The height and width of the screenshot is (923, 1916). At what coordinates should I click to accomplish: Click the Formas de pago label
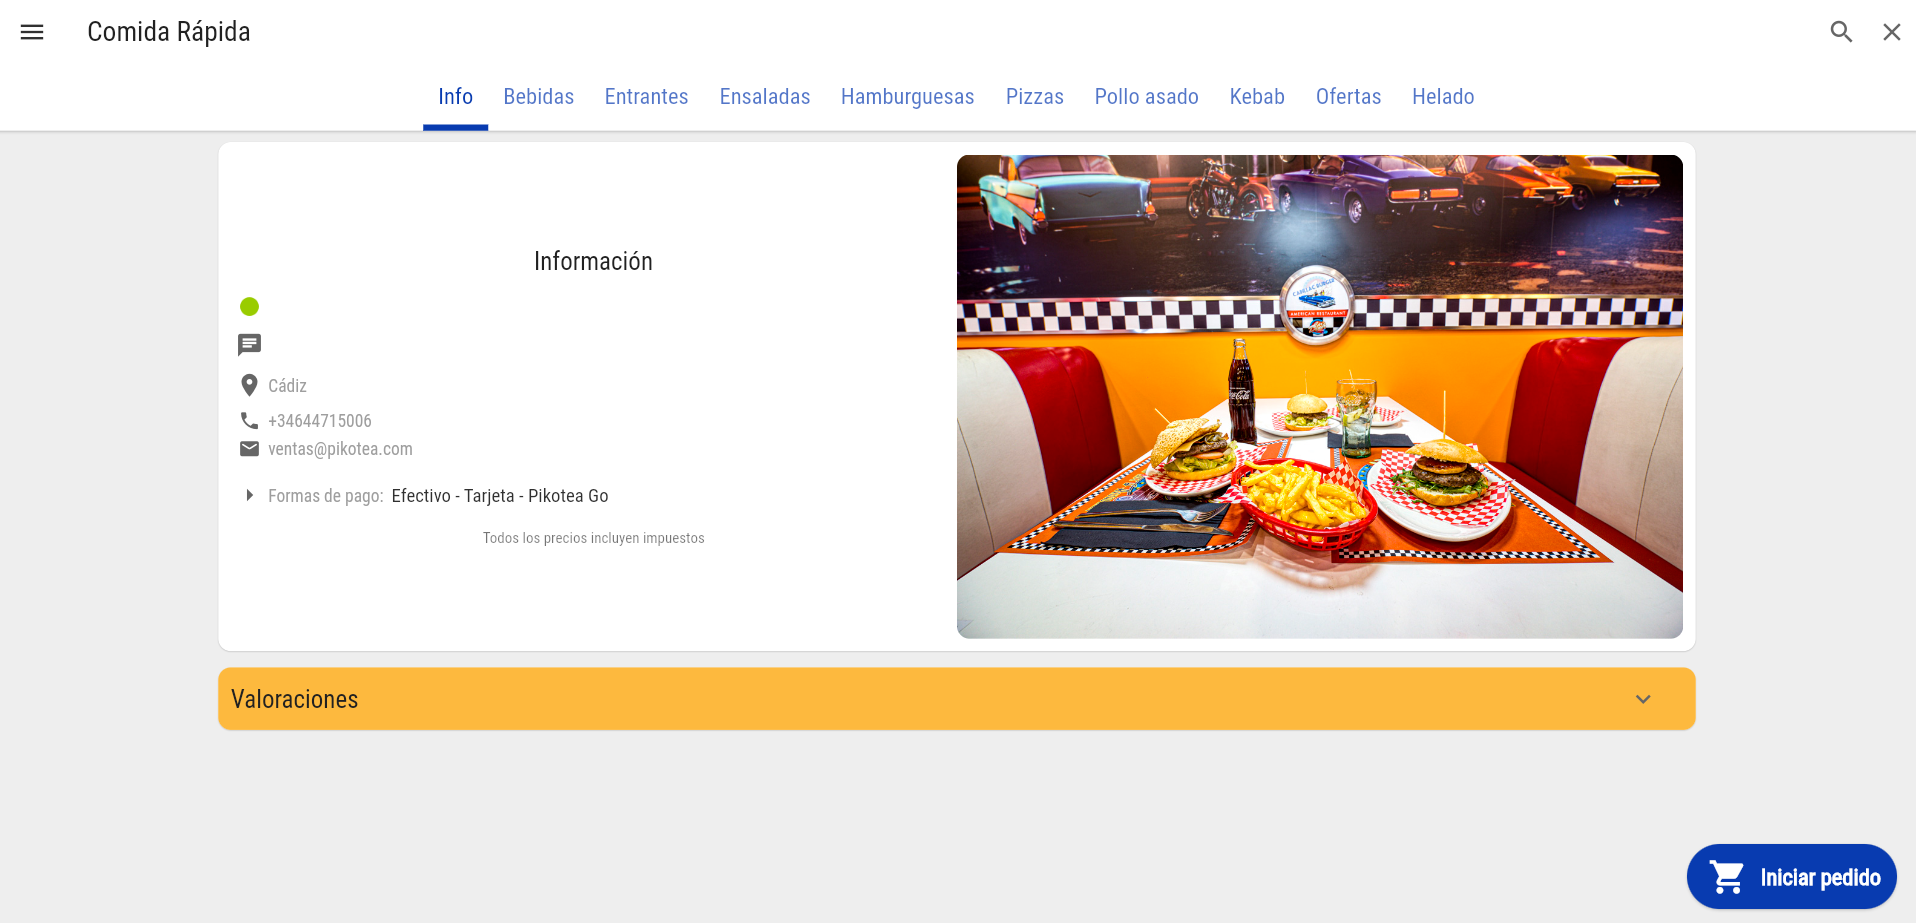tap(326, 496)
